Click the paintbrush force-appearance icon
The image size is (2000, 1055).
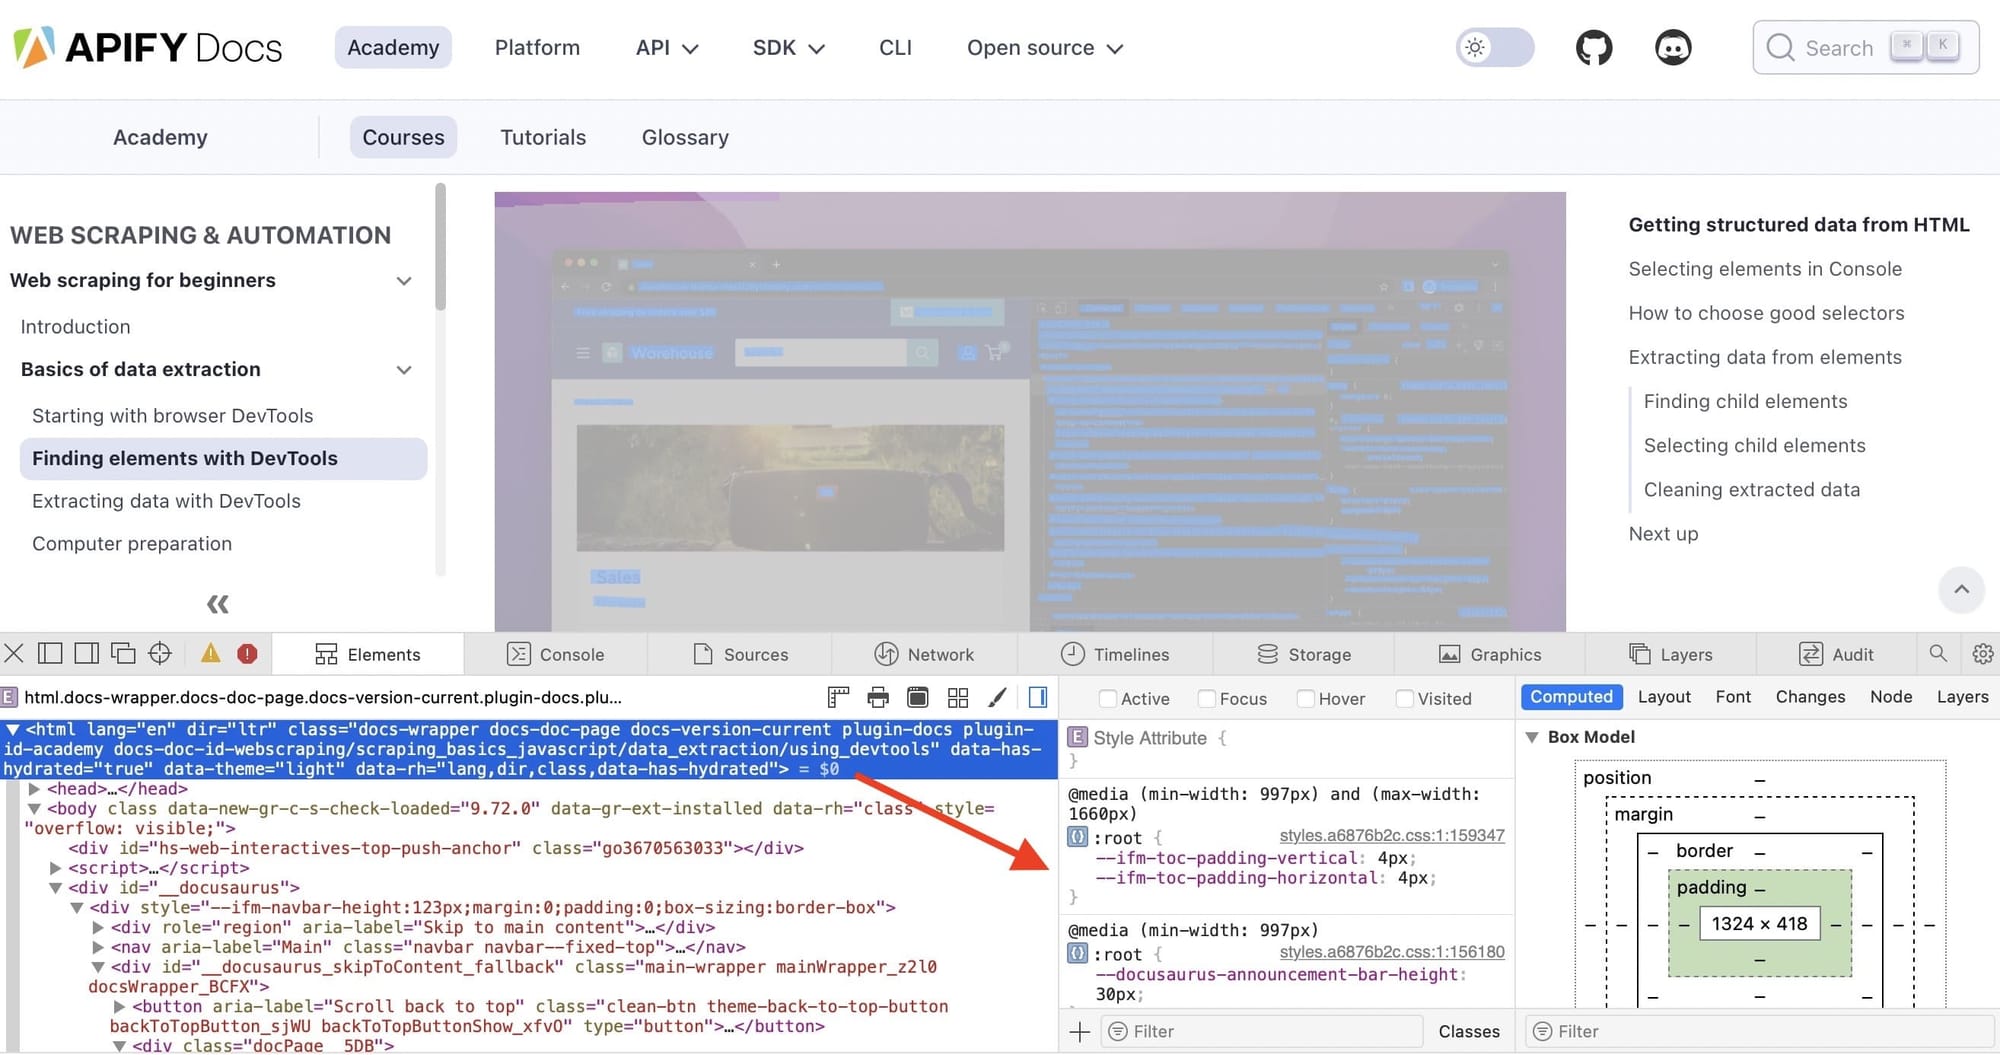pyautogui.click(x=997, y=697)
